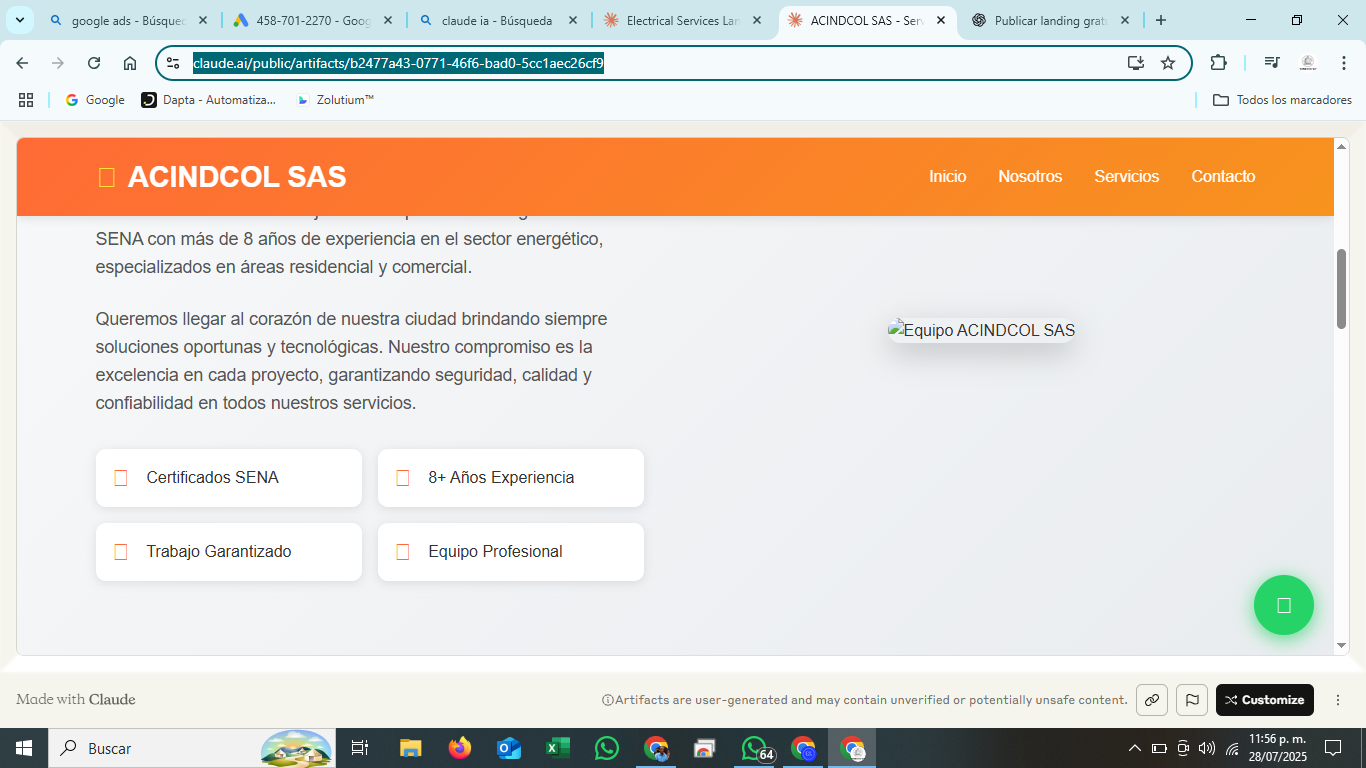This screenshot has width=1366, height=768.
Task: Switch to the Electrical Services tab
Action: point(684,20)
